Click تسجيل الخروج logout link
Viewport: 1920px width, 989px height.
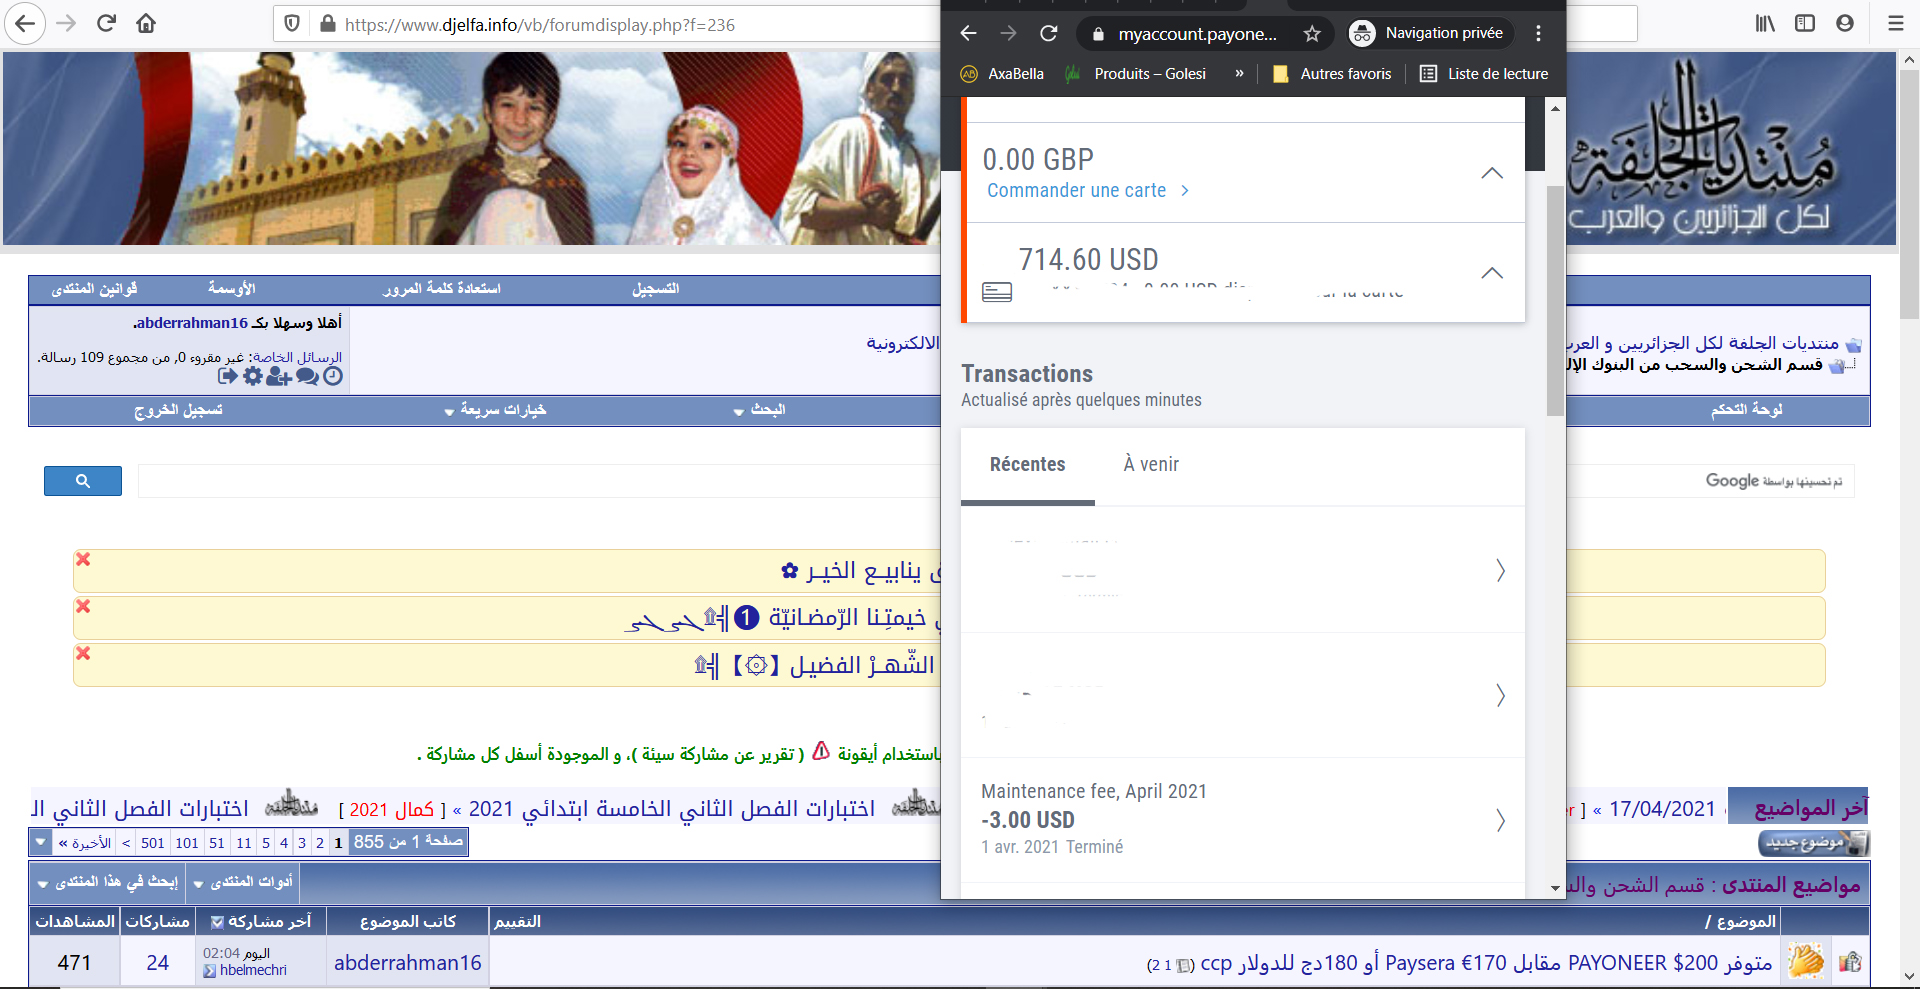click(x=178, y=410)
